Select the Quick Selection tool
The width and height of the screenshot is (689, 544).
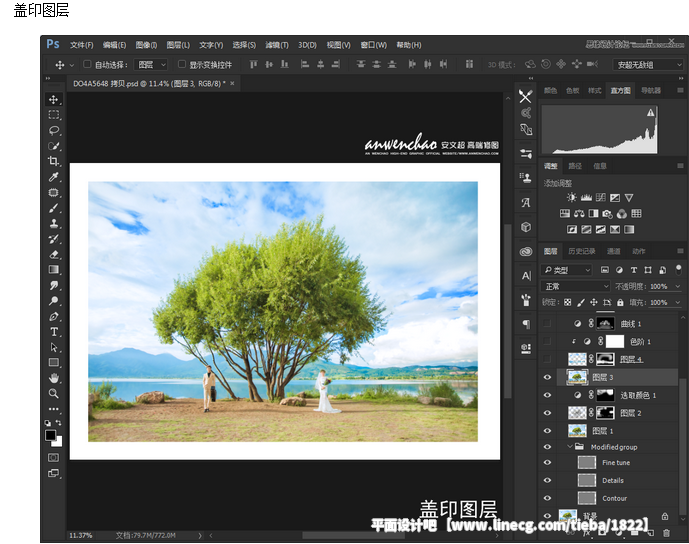pyautogui.click(x=54, y=146)
